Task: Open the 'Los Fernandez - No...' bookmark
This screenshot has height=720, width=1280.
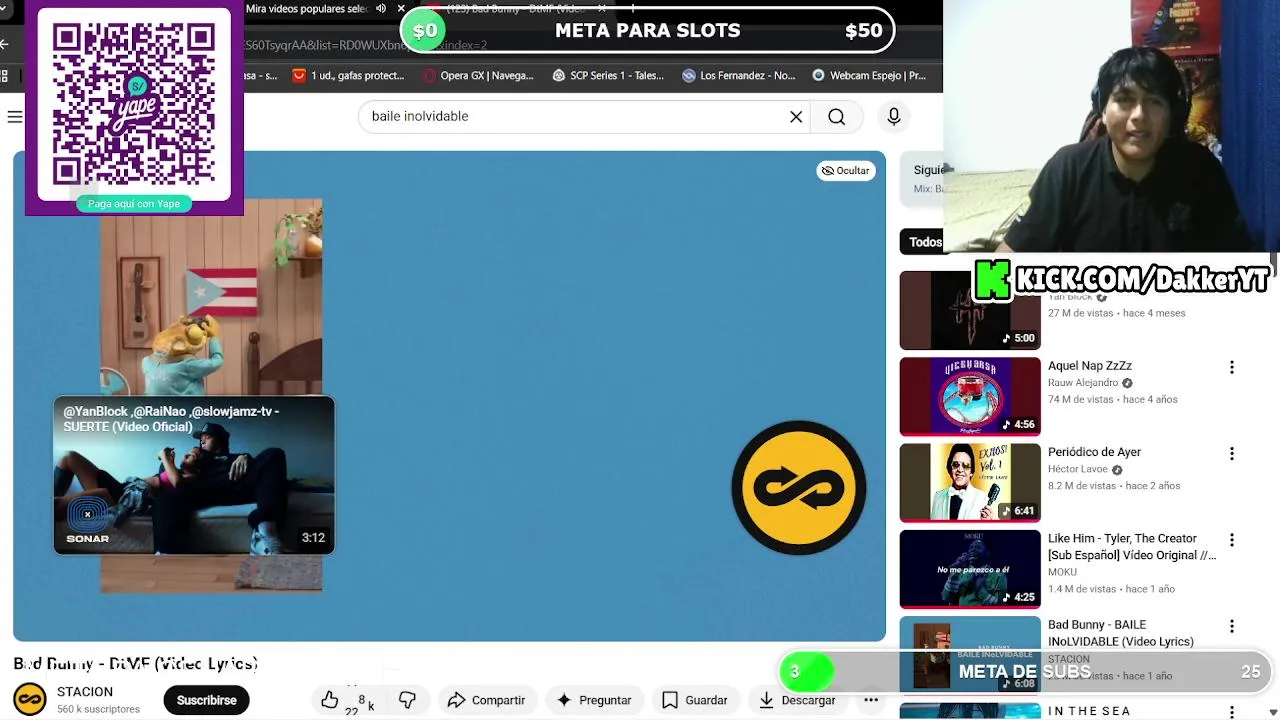Action: pyautogui.click(x=738, y=75)
